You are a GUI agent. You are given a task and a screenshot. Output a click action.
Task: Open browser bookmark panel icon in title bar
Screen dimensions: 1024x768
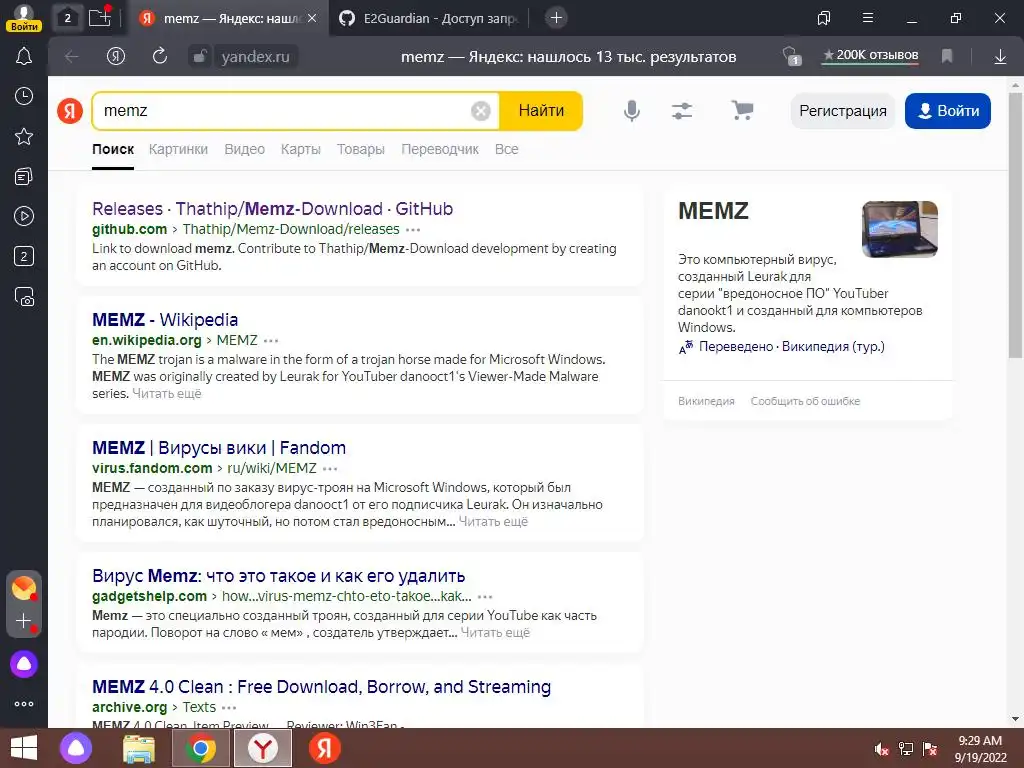tap(824, 18)
